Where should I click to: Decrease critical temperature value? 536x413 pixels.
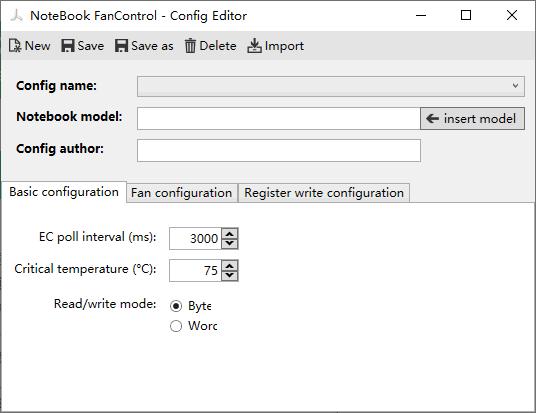230,275
